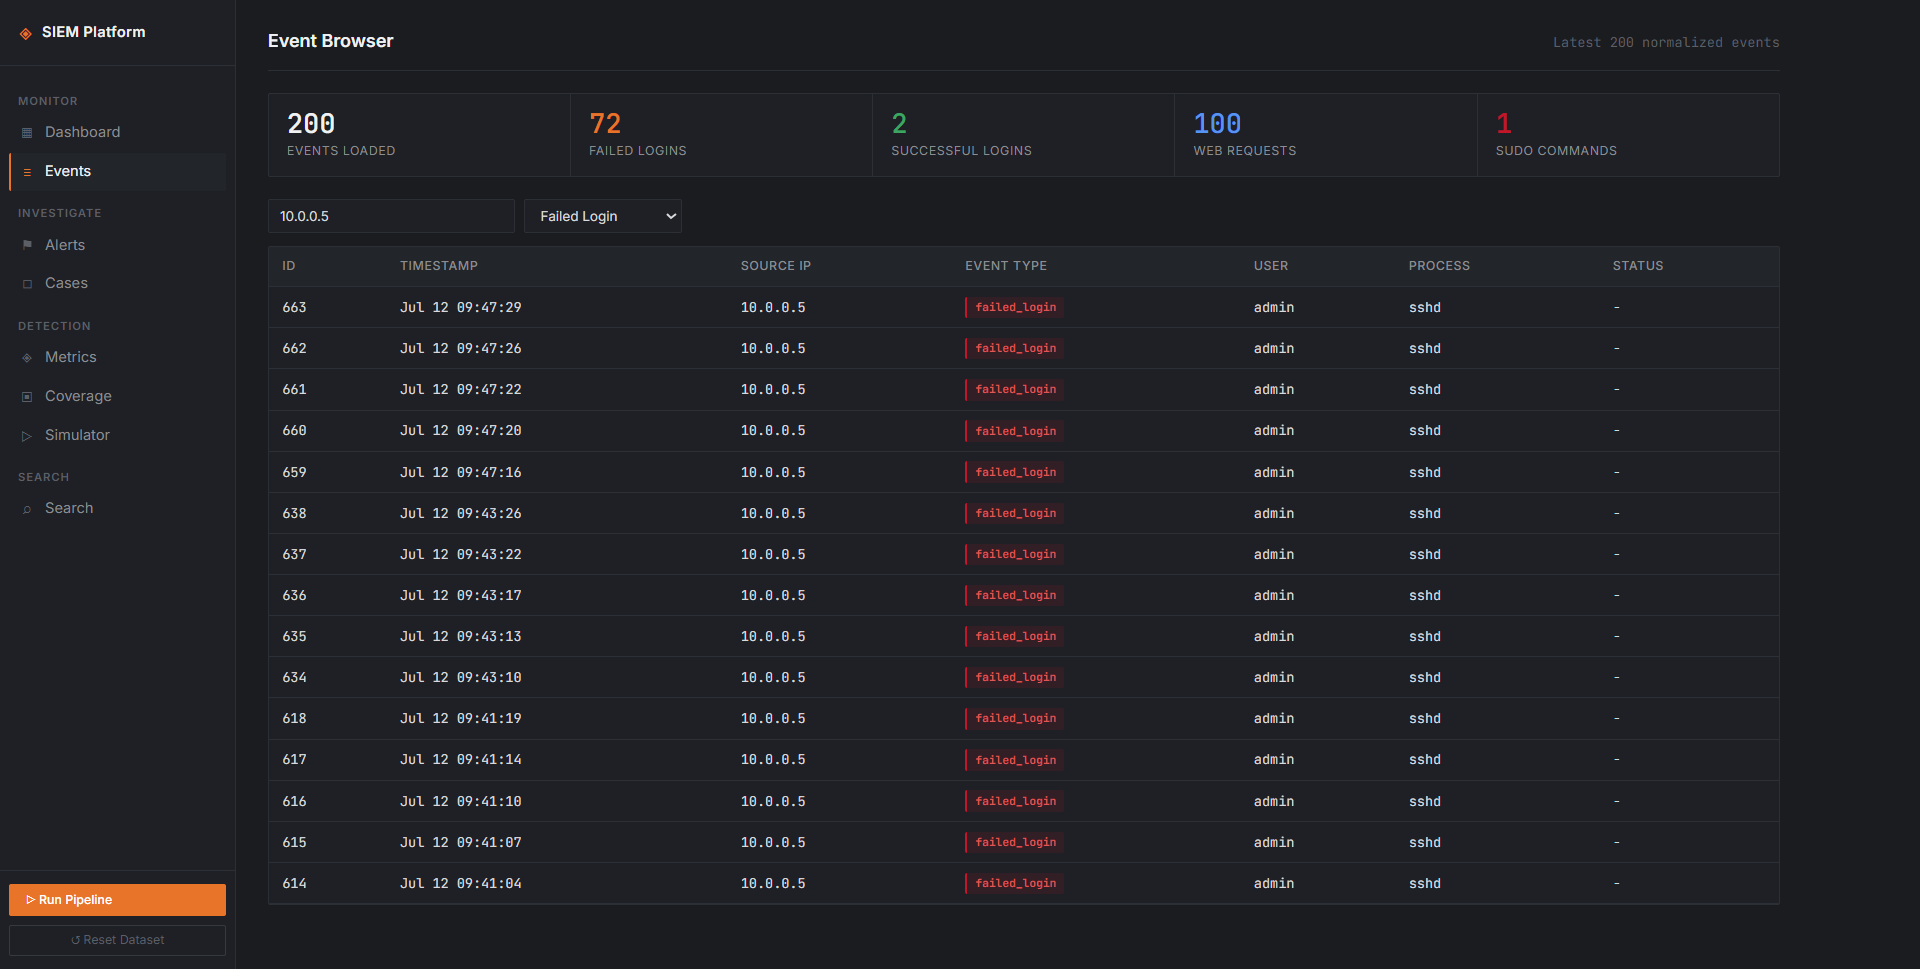Select event ID 662
This screenshot has width=1920, height=969.
(294, 348)
